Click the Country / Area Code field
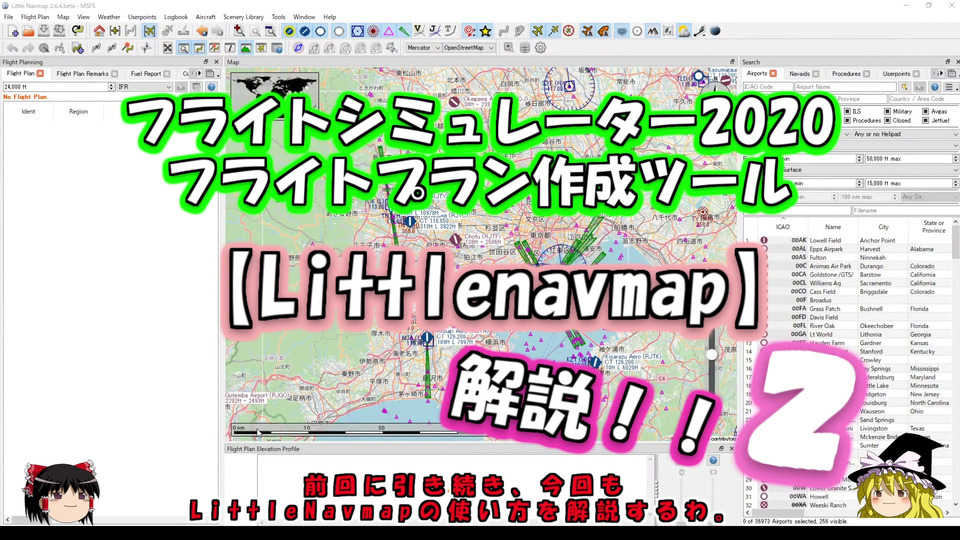 tap(923, 99)
